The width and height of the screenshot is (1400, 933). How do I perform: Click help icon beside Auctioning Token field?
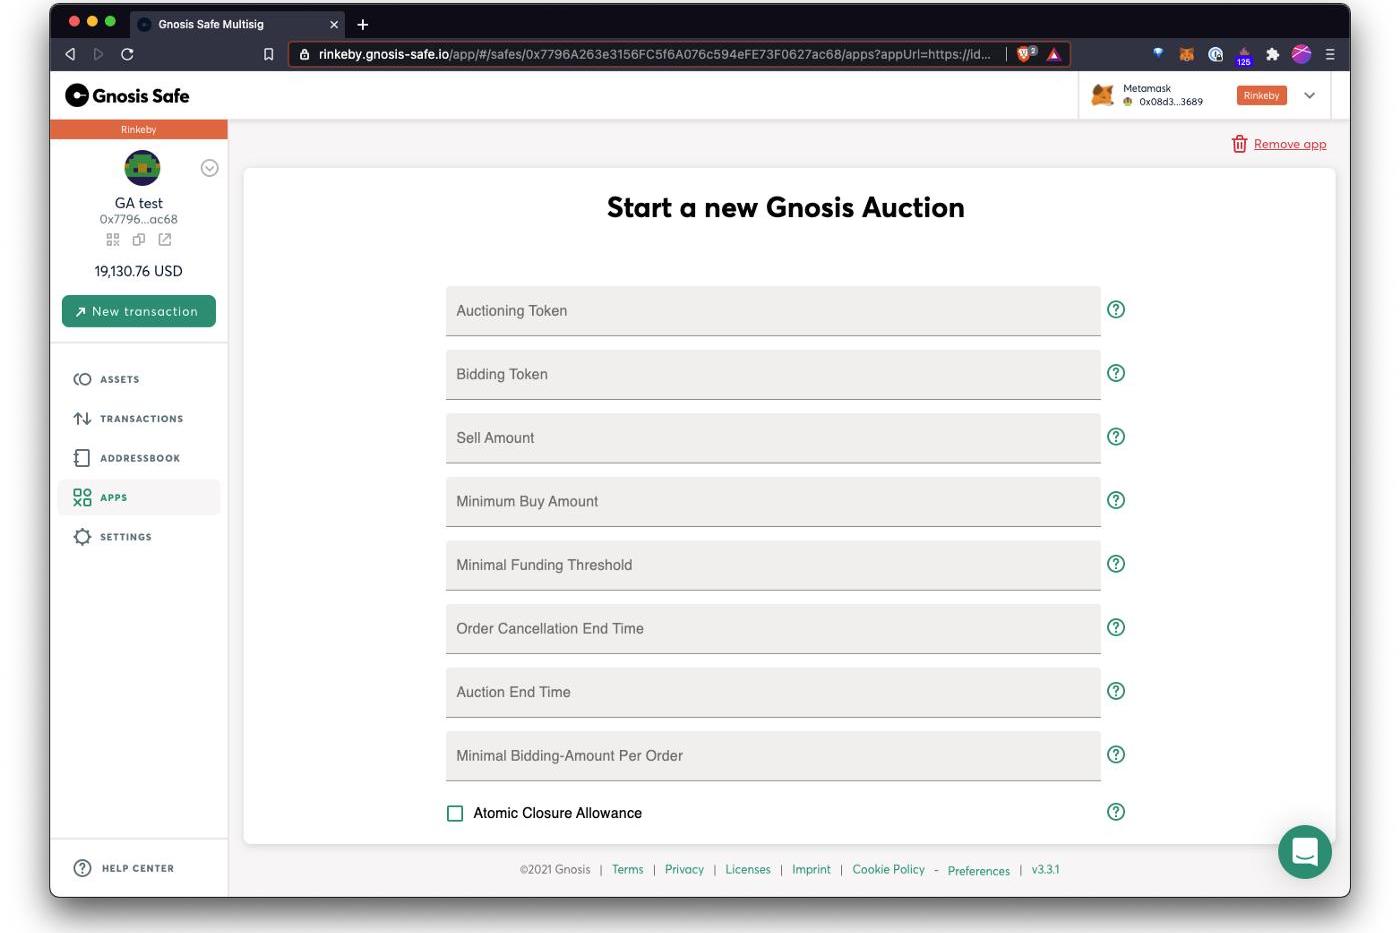(1116, 310)
